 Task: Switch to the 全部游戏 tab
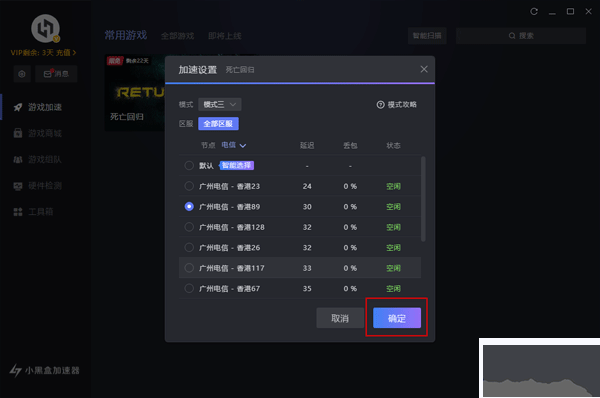pyautogui.click(x=178, y=36)
